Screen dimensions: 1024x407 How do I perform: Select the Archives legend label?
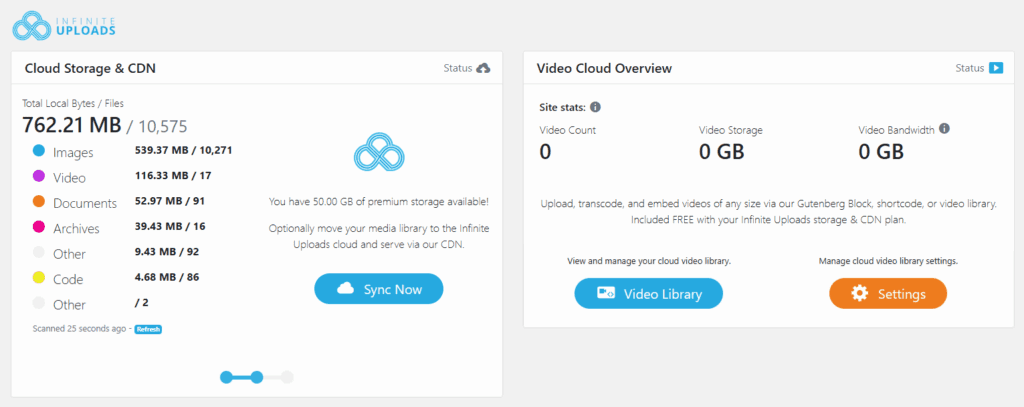[76, 229]
